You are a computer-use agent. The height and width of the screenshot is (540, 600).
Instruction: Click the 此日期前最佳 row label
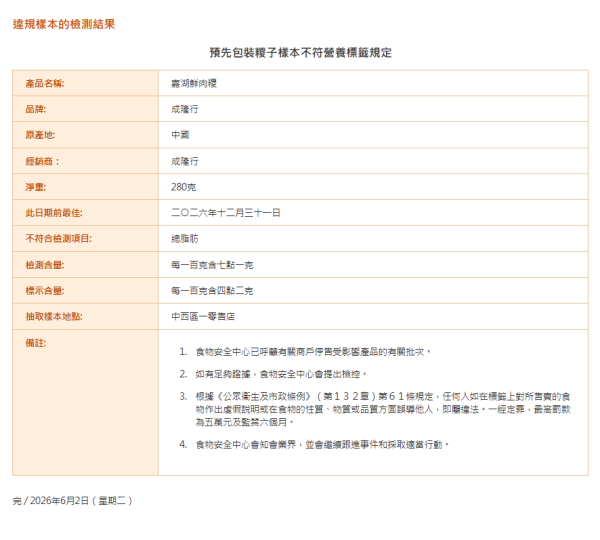(54, 213)
